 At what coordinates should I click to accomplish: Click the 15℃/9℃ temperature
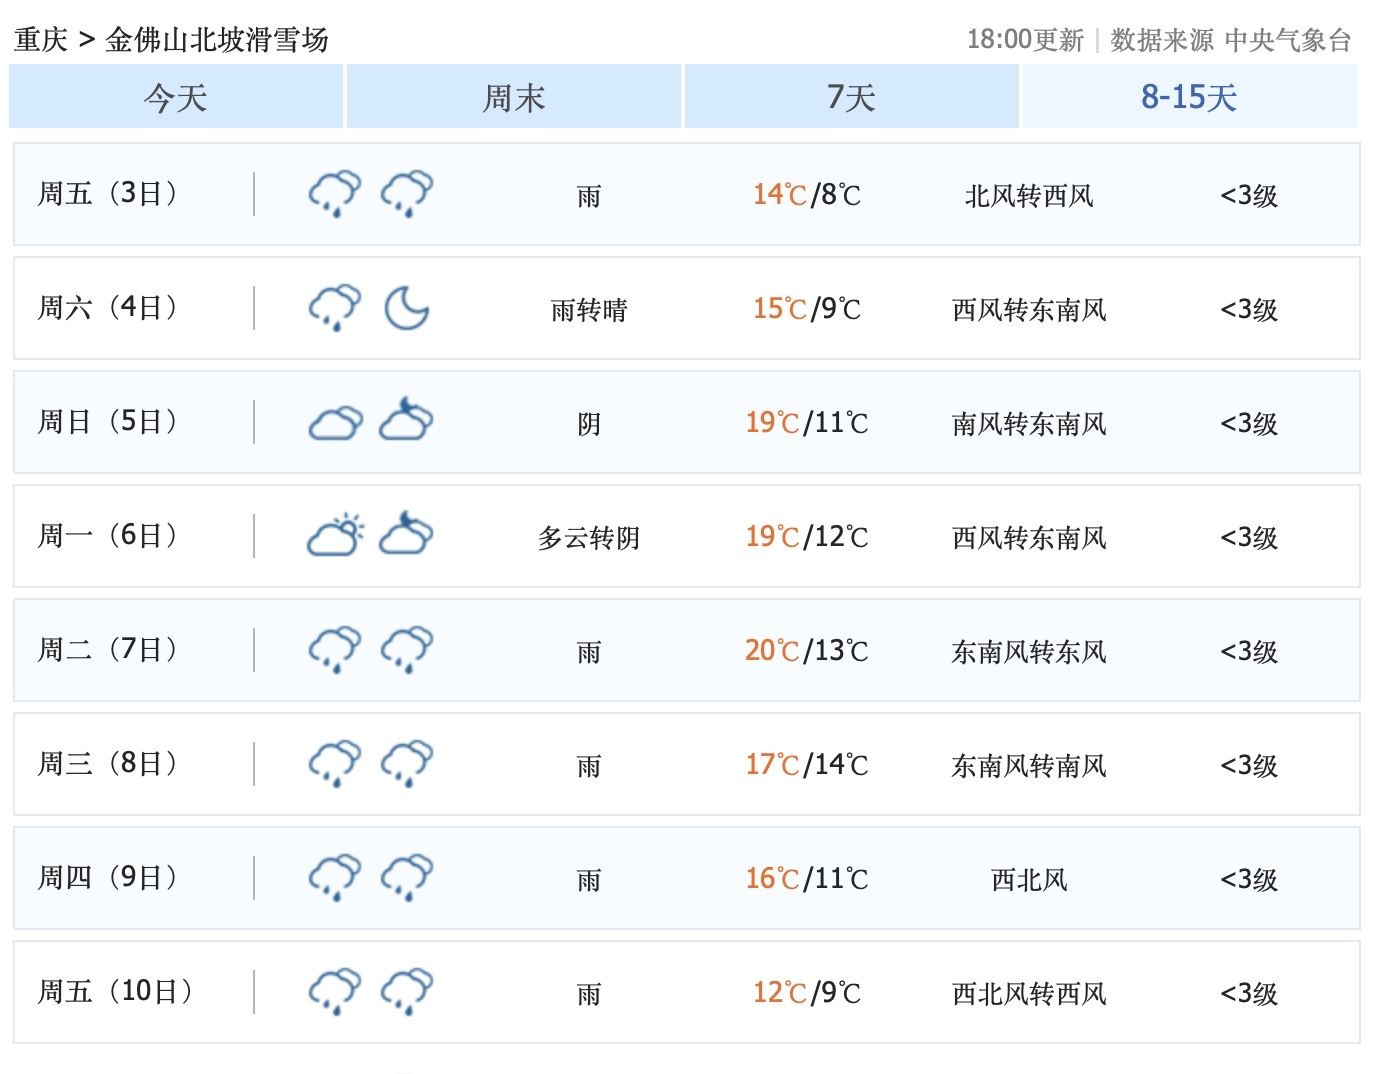coord(807,308)
